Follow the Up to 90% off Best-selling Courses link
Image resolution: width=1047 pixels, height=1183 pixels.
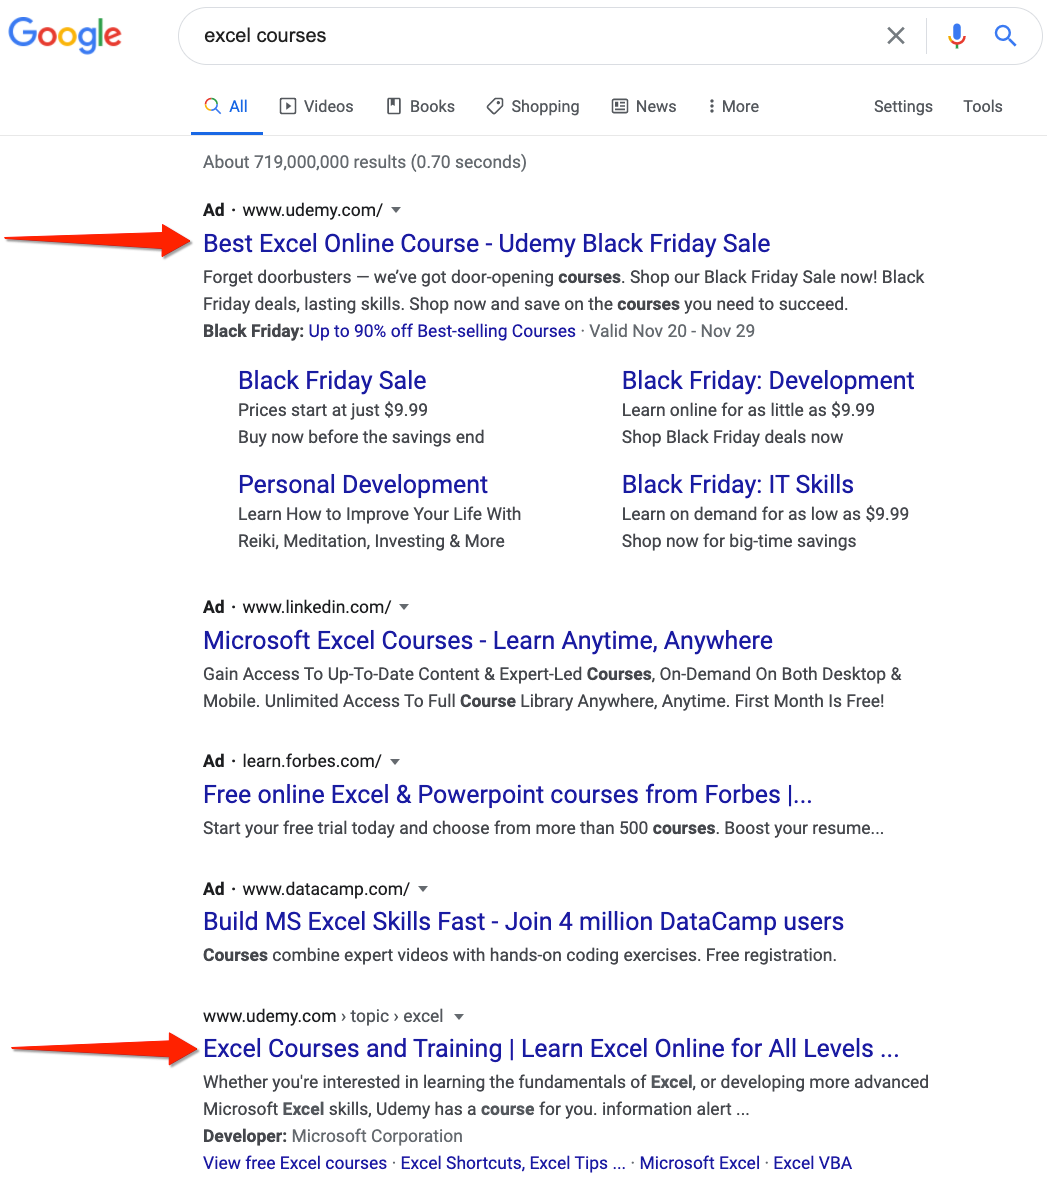(x=442, y=331)
